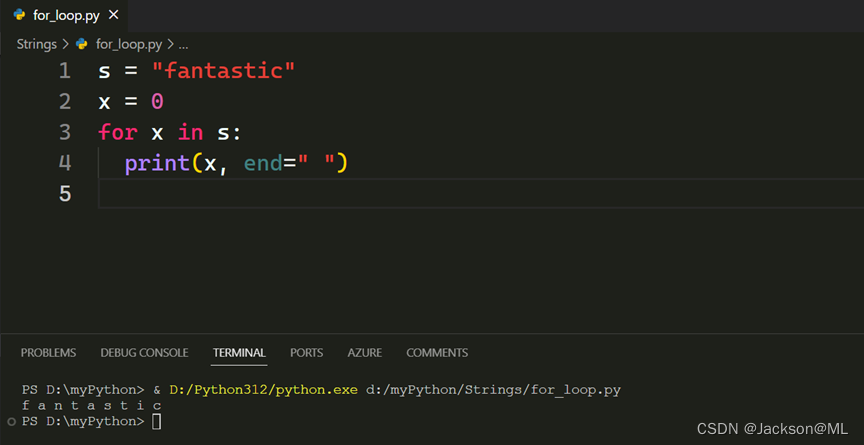The width and height of the screenshot is (864, 445).
Task: Show the PORTS panel tab
Action: pos(306,353)
